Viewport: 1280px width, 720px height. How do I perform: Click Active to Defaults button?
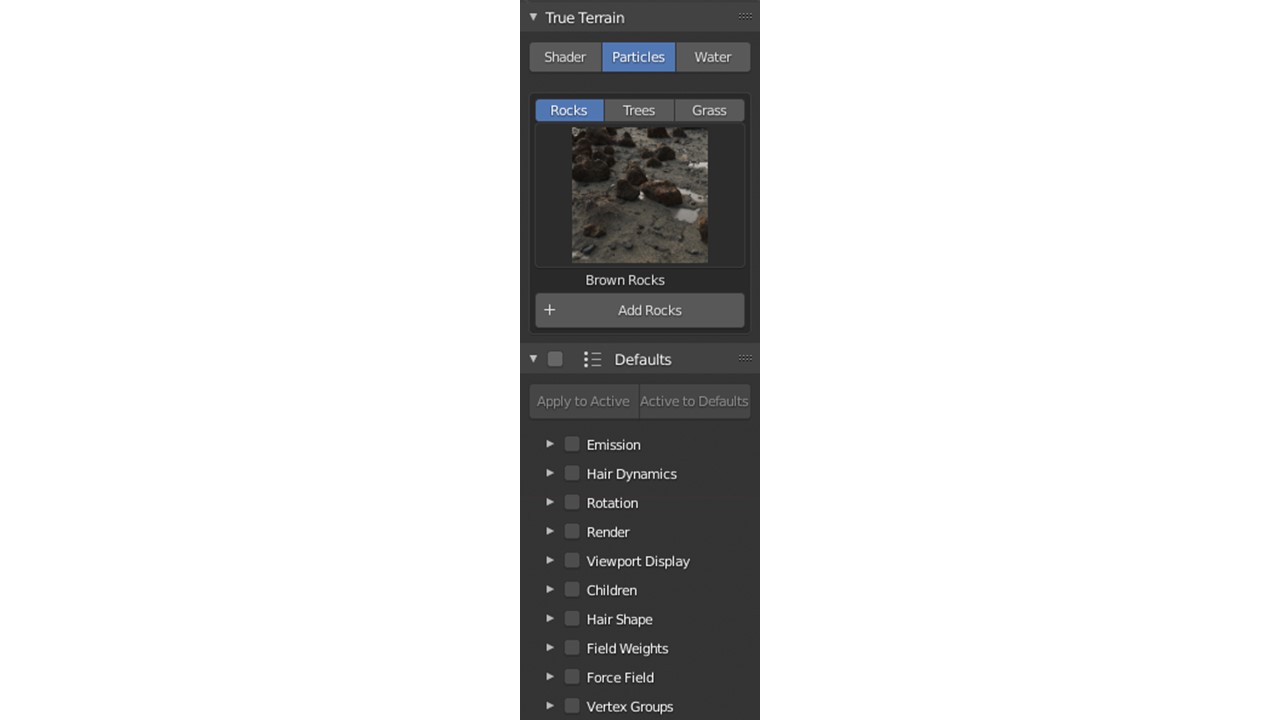coord(695,401)
